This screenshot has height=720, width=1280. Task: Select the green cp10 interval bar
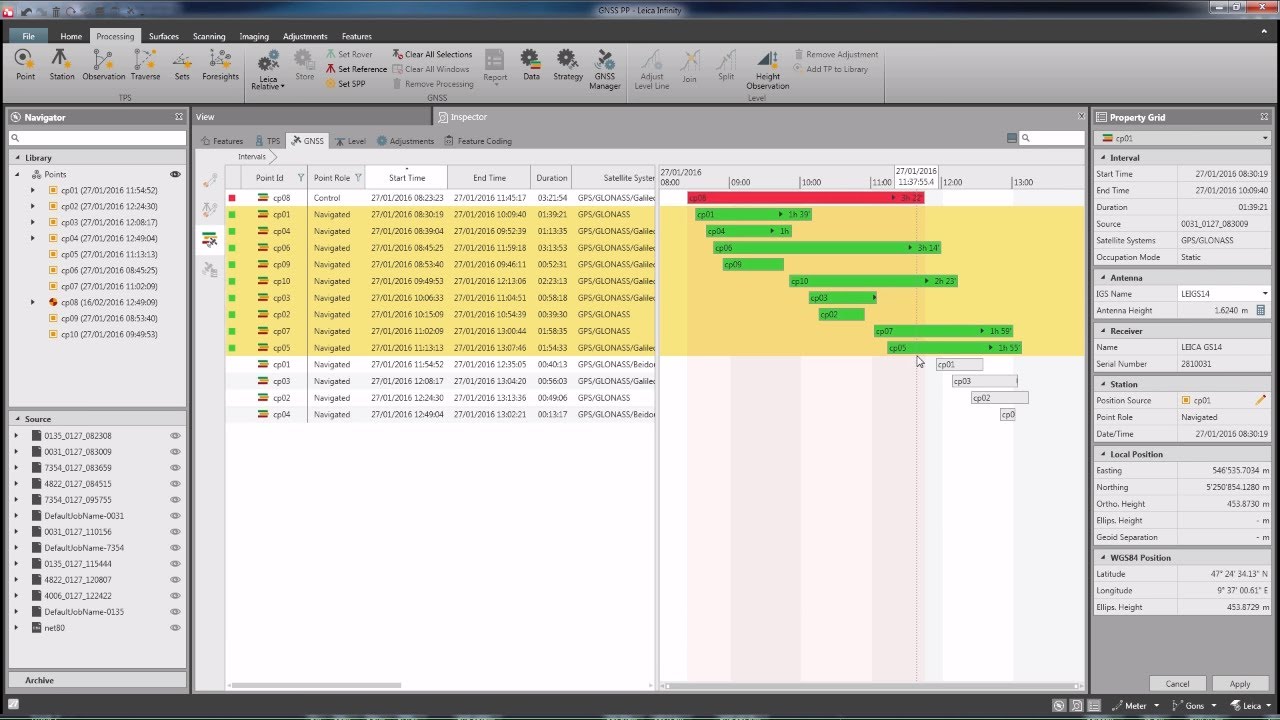[x=872, y=281]
